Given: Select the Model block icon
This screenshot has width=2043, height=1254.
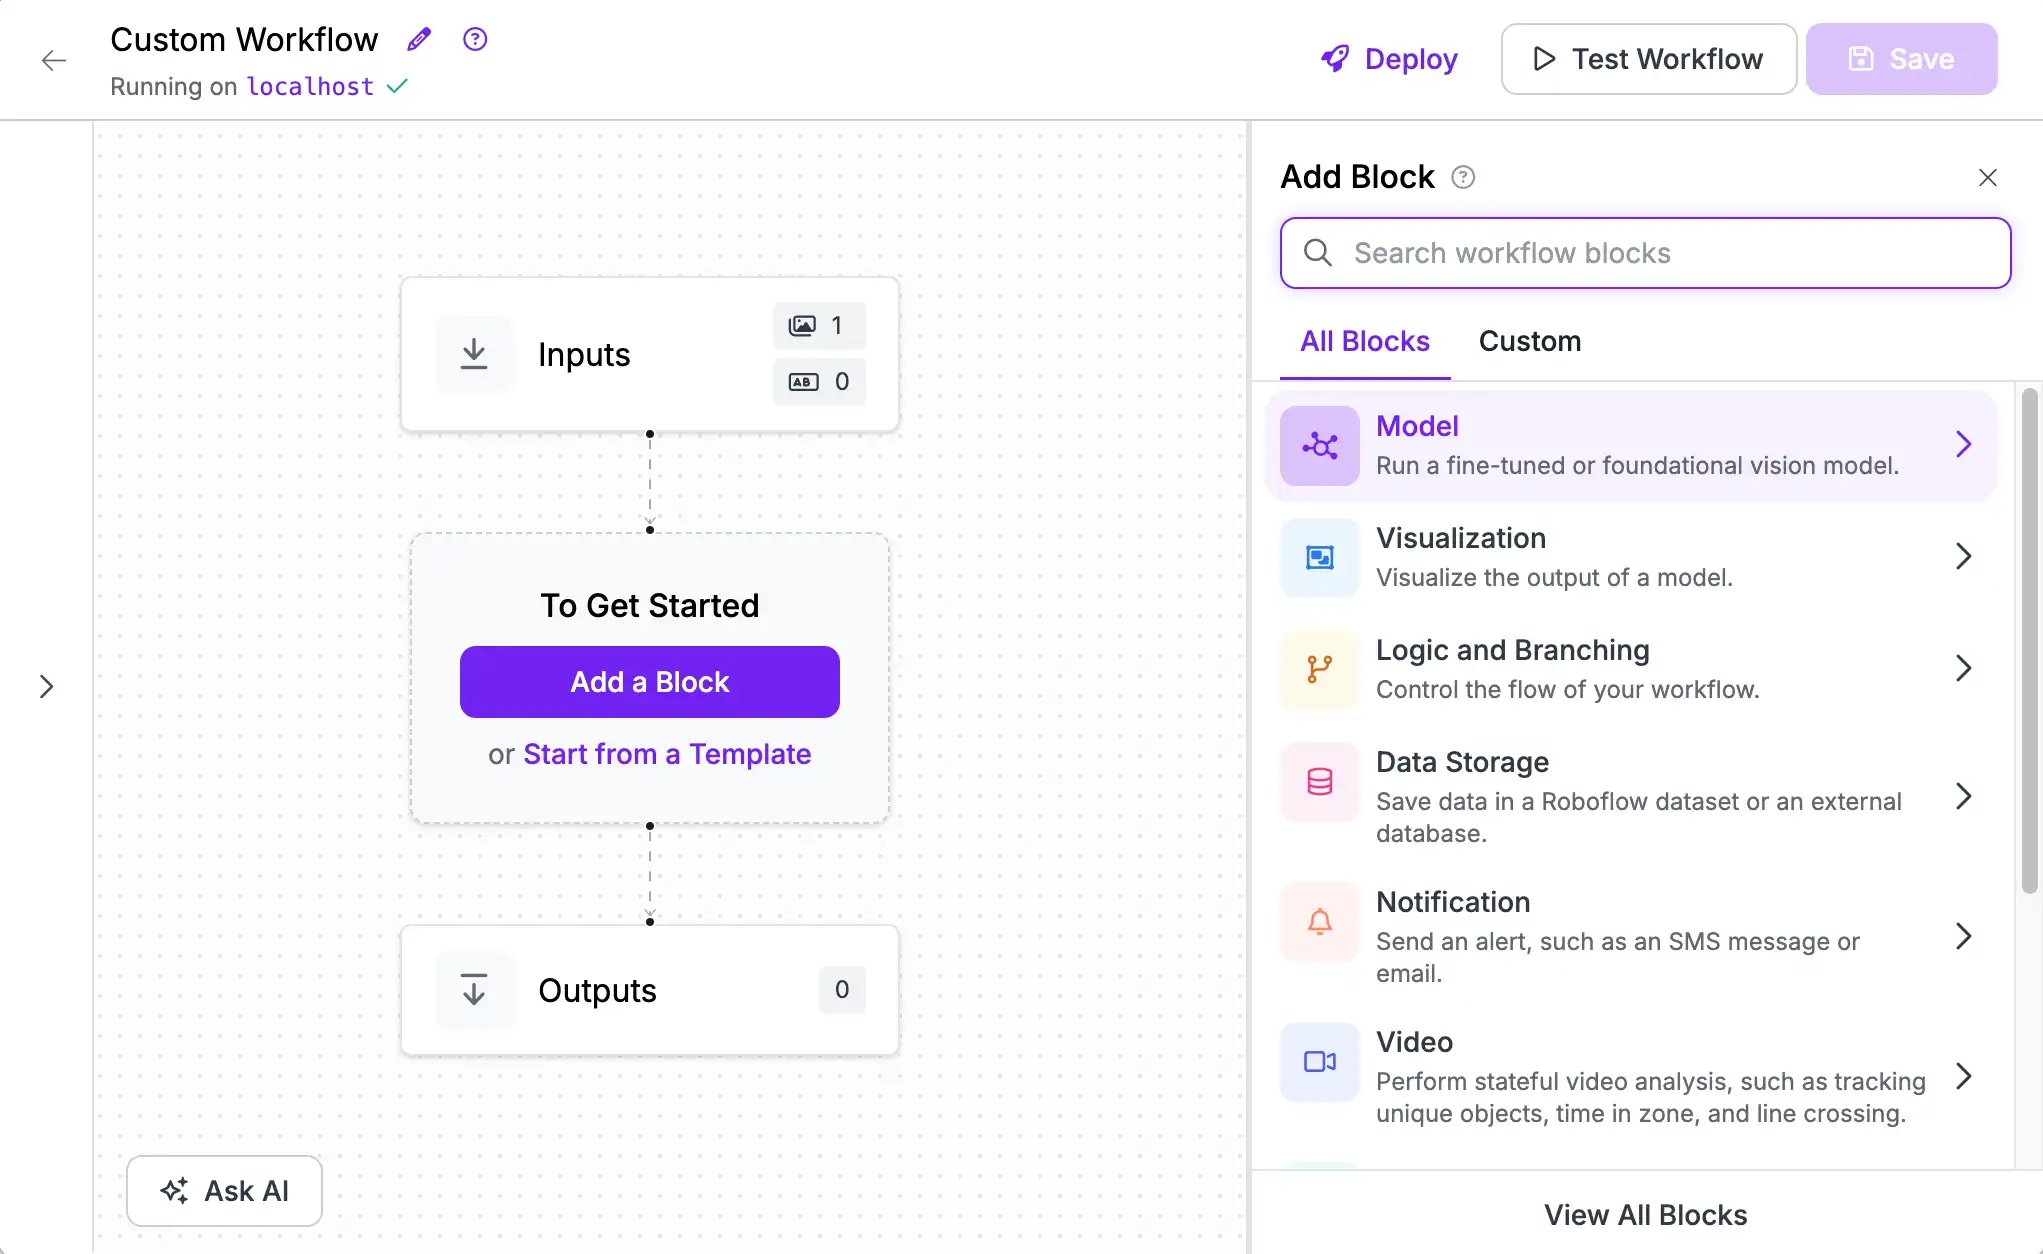Looking at the screenshot, I should click(x=1319, y=445).
